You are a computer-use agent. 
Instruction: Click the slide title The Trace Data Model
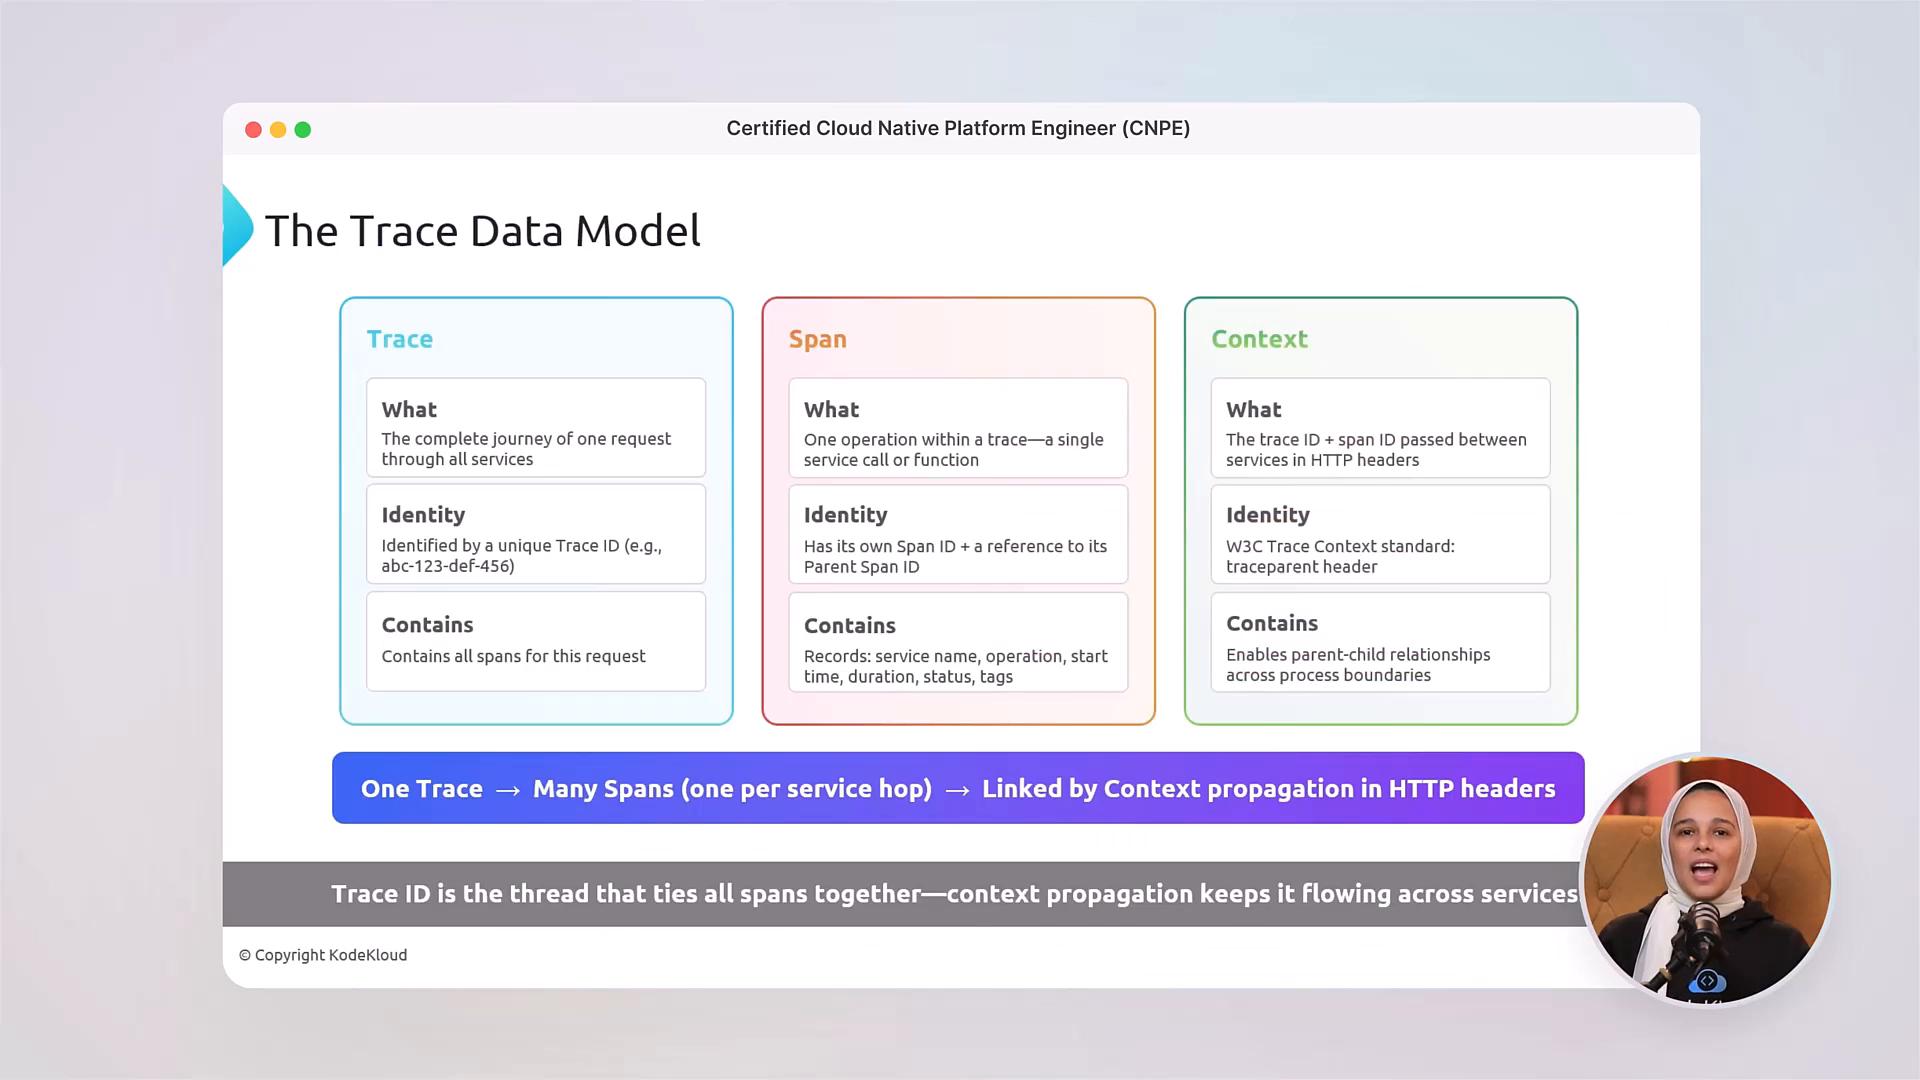(x=482, y=231)
